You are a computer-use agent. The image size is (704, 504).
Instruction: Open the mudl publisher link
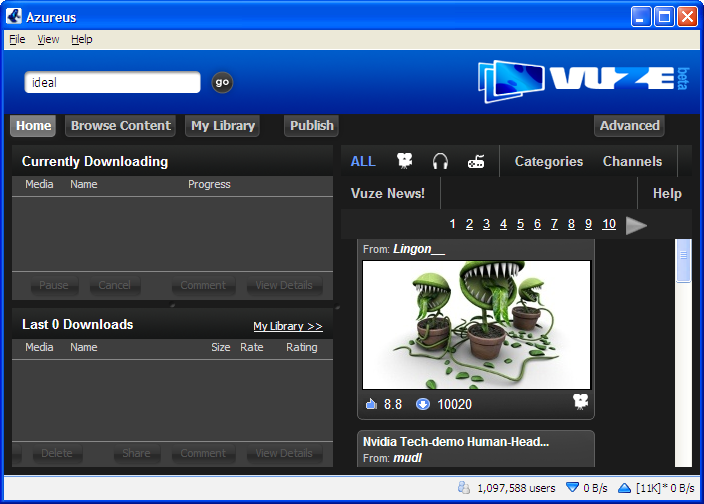(x=408, y=458)
